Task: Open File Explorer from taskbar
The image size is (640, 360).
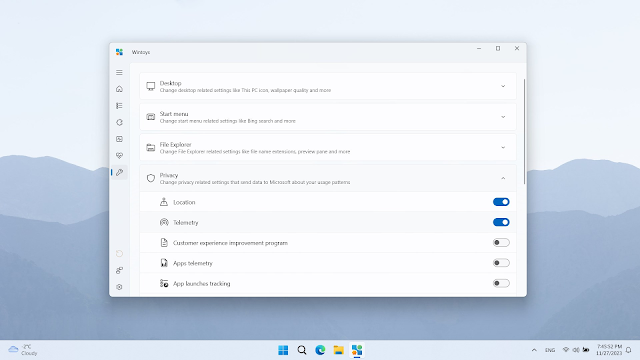Action: 338,350
